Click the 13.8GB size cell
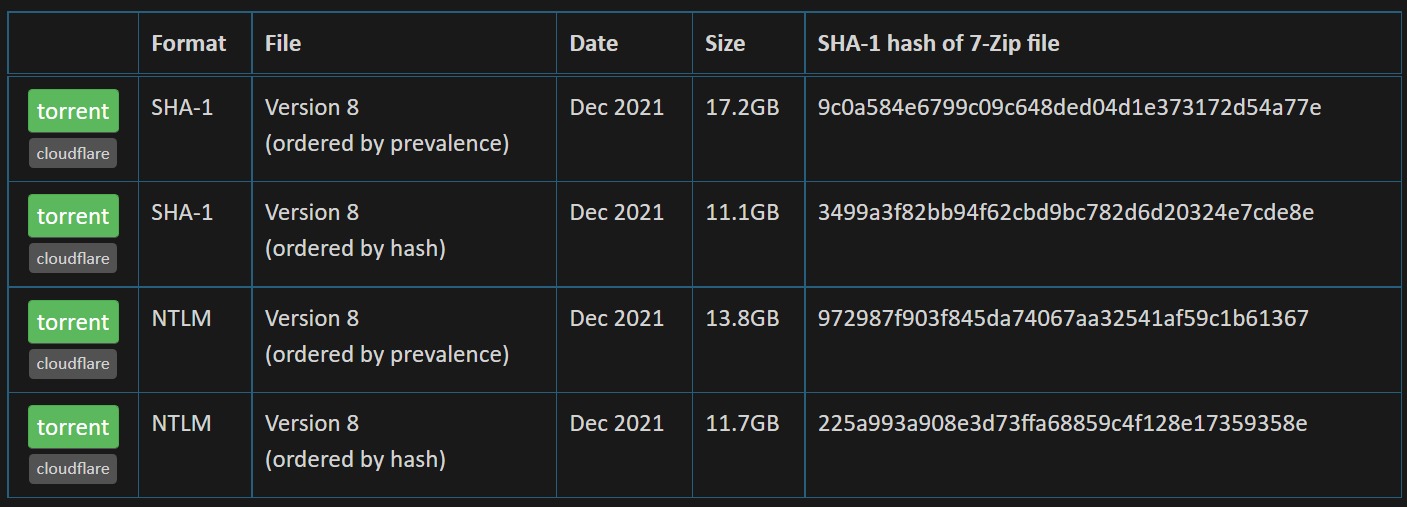The image size is (1407, 507). coord(742,318)
